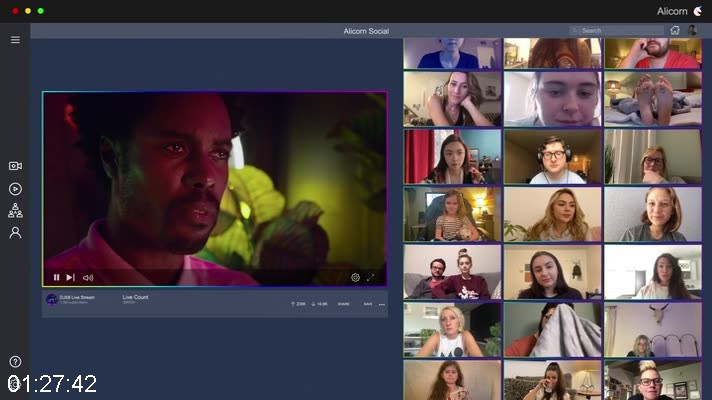Skip to next video
Image resolution: width=712 pixels, height=400 pixels.
(x=70, y=277)
